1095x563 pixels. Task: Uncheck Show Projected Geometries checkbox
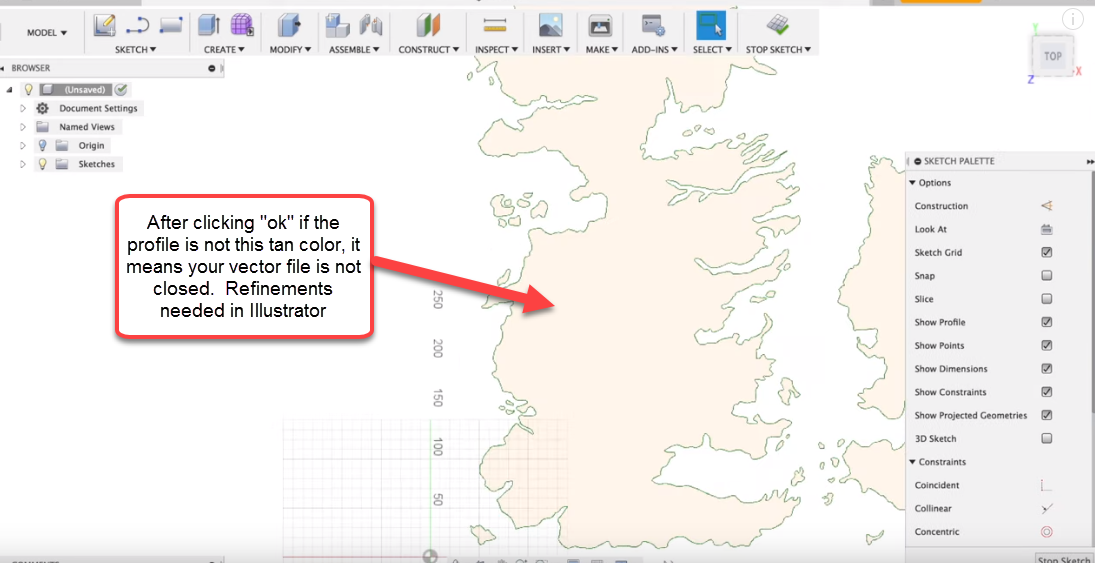1046,415
